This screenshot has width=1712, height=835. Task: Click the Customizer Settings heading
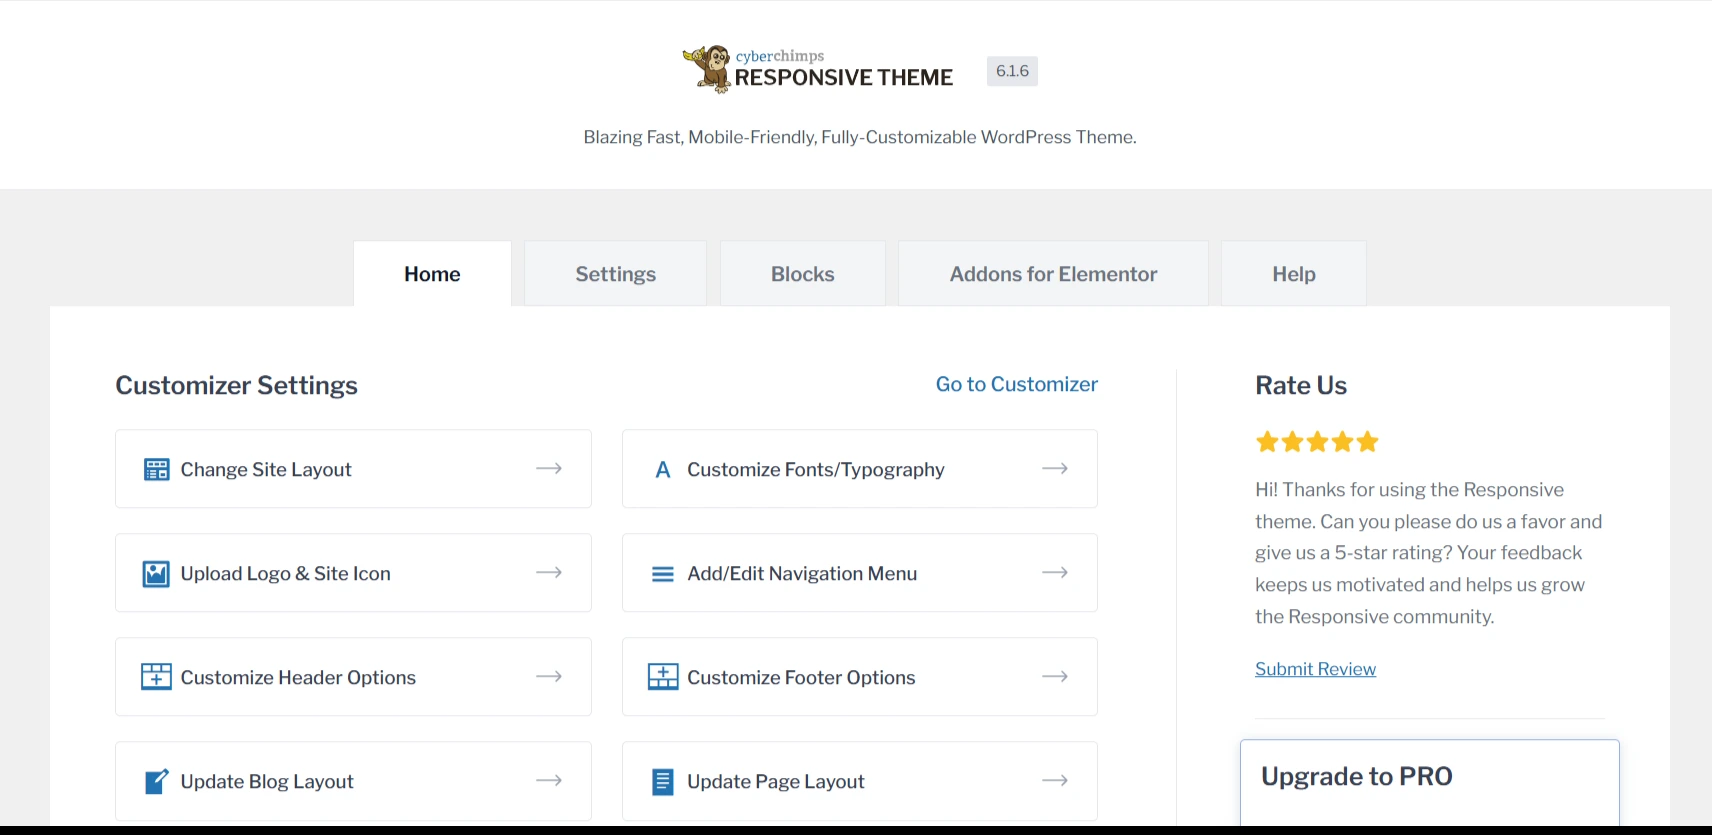[x=237, y=385]
